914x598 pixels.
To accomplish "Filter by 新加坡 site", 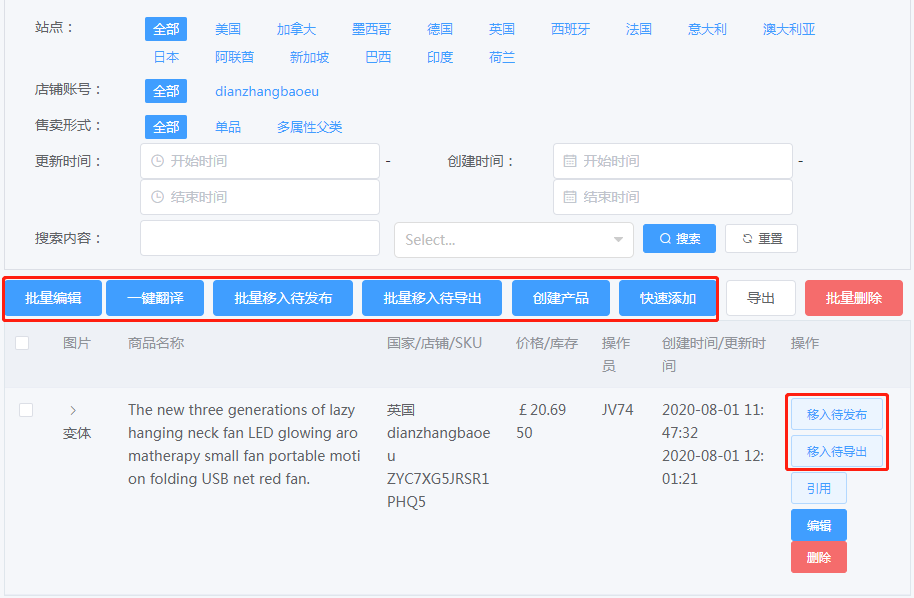I will [310, 57].
